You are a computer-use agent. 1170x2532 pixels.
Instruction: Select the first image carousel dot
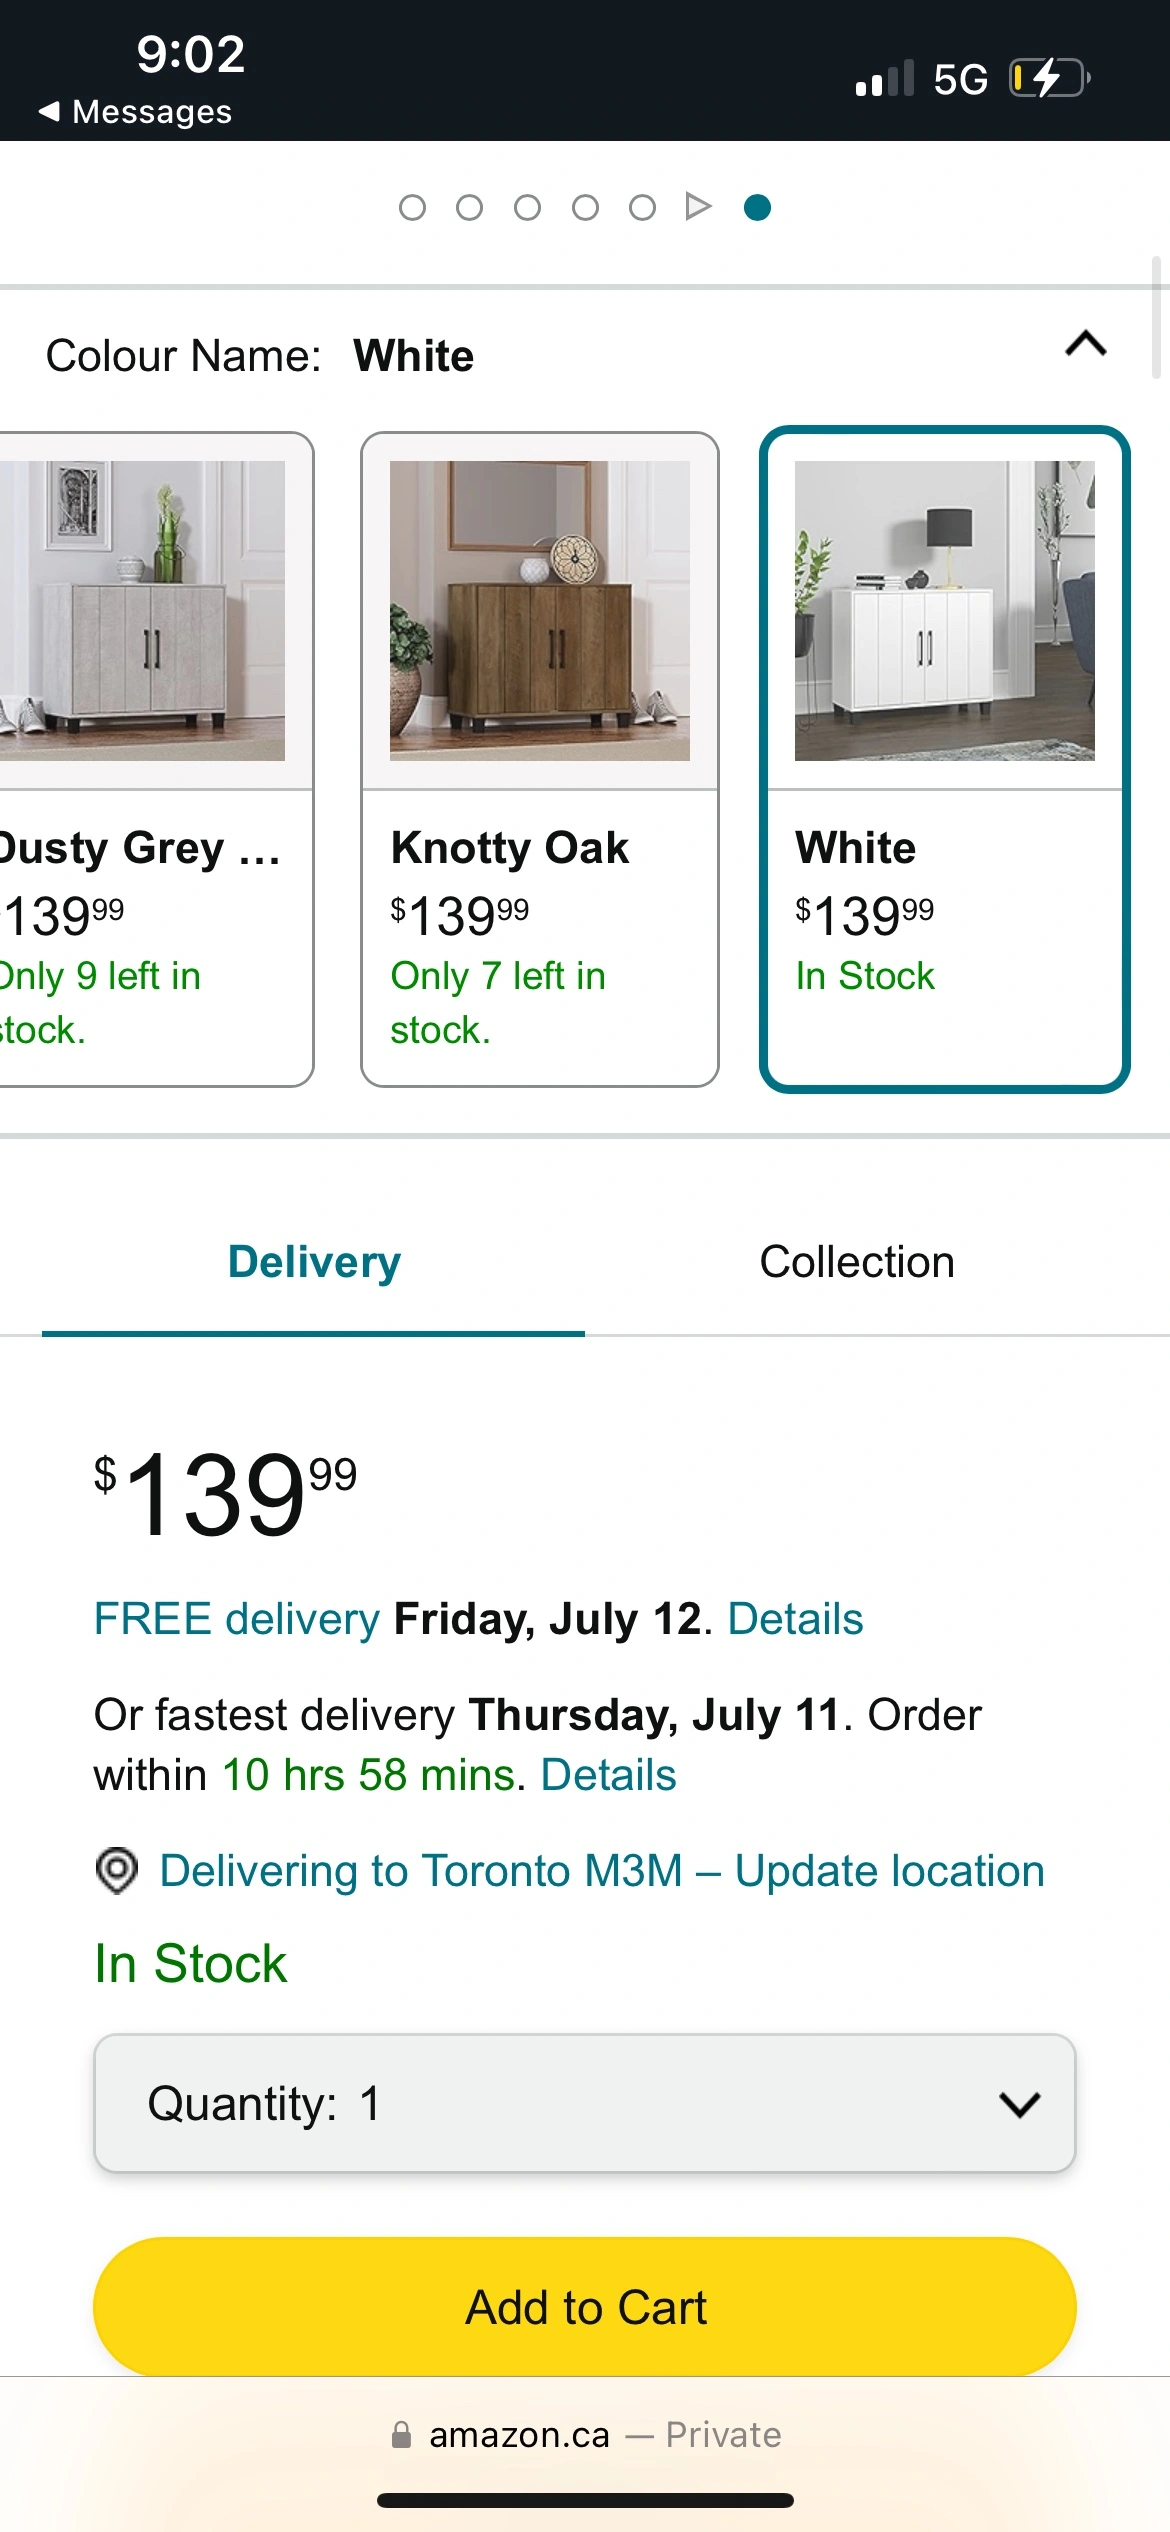[412, 207]
